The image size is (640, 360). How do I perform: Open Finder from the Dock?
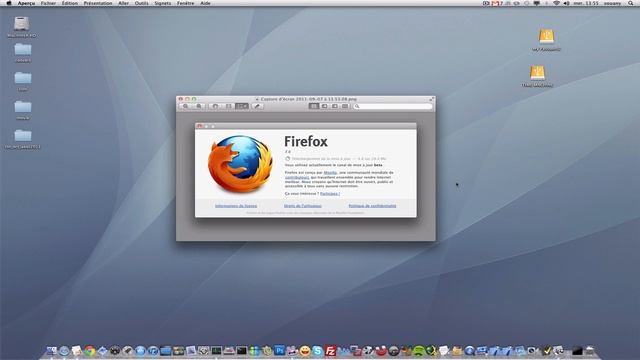pyautogui.click(x=51, y=351)
